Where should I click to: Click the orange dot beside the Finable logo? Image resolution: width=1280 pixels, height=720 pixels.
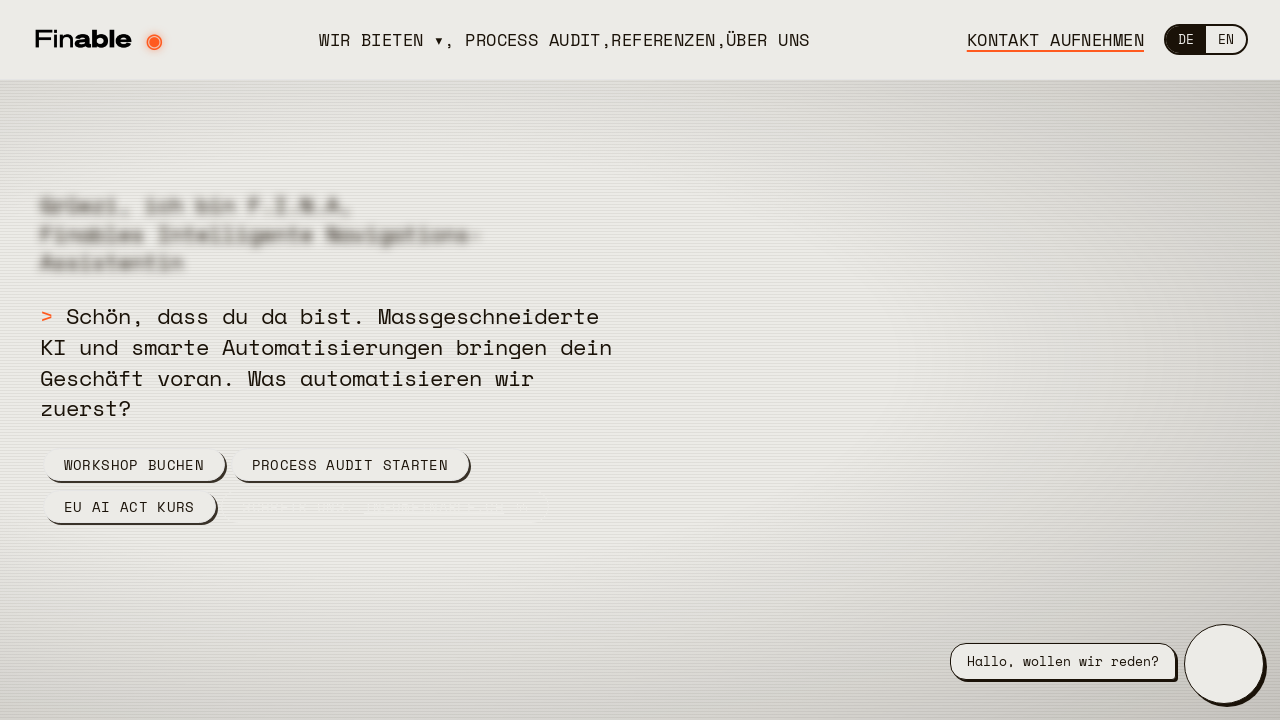point(154,41)
